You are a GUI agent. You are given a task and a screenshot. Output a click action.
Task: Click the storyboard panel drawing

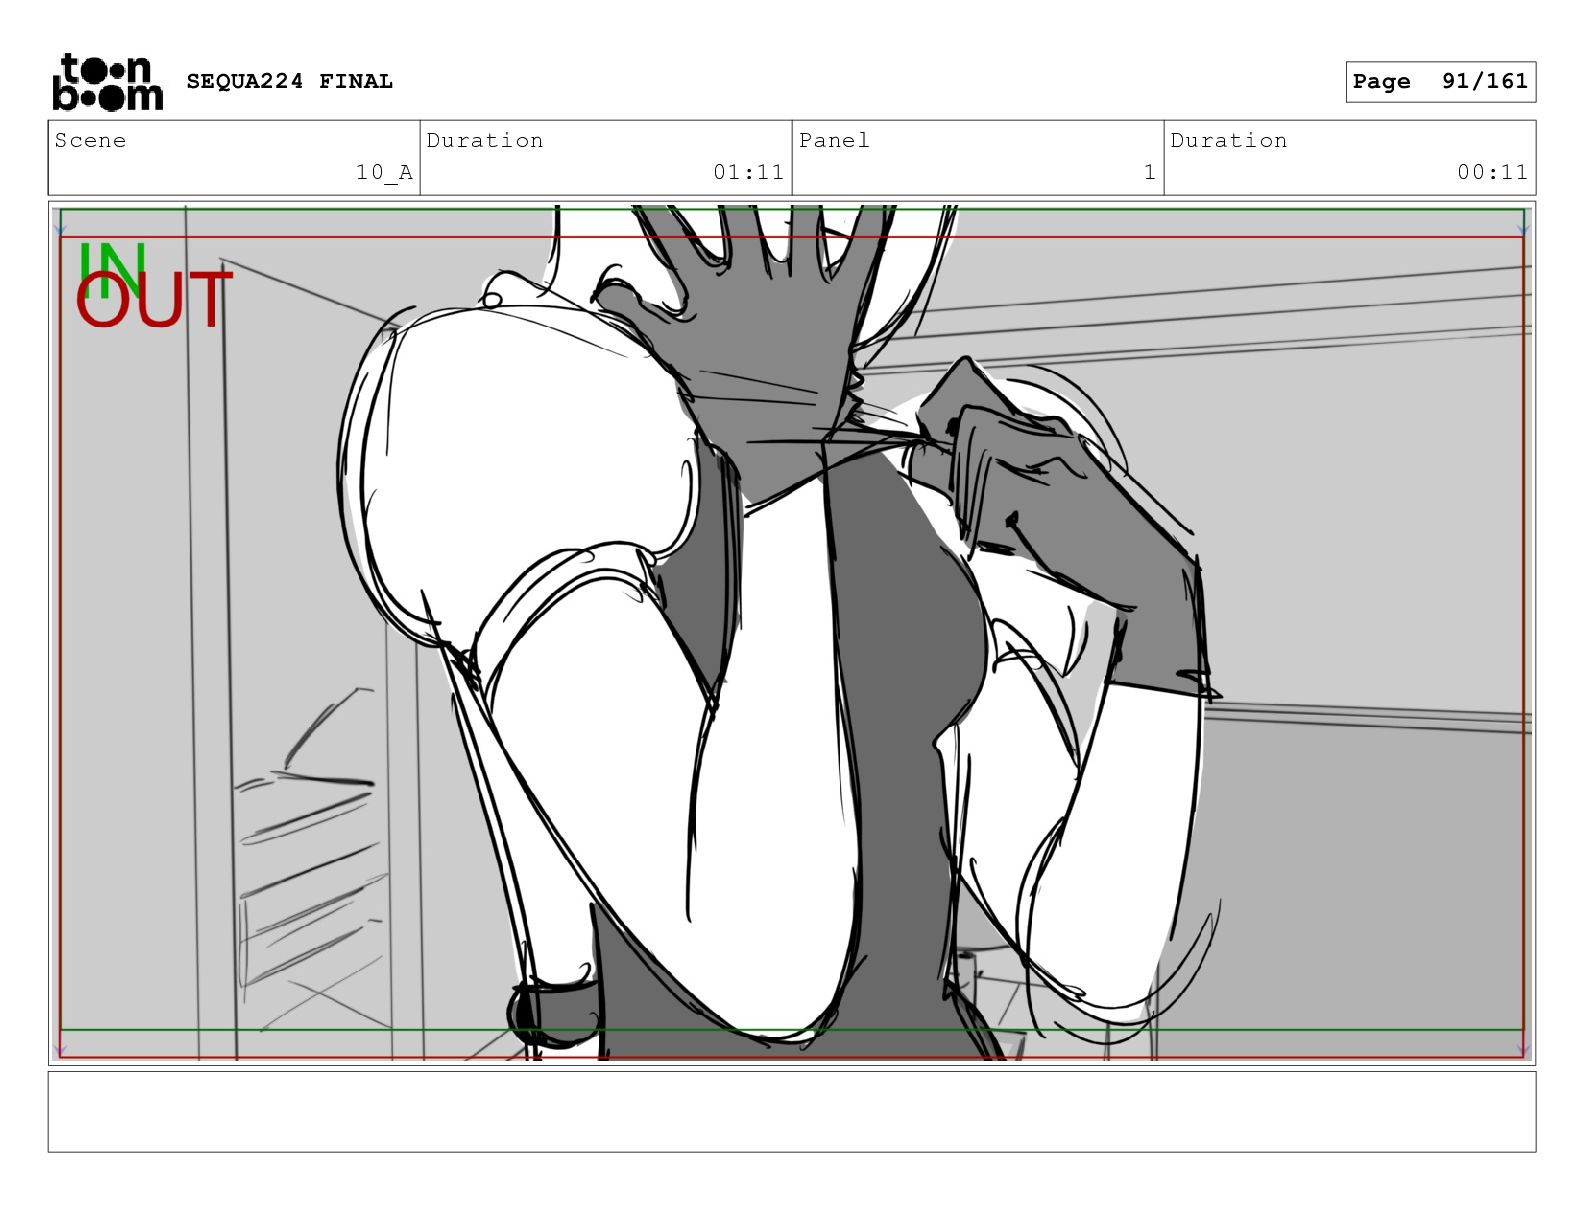(792, 633)
